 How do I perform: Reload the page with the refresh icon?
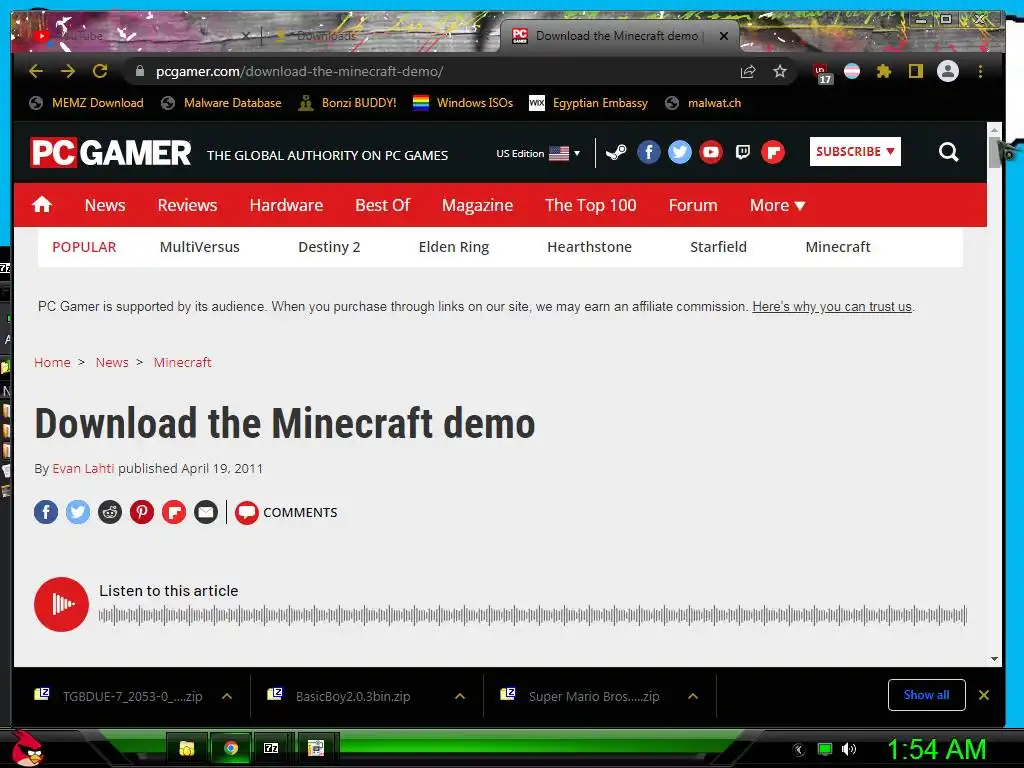(100, 71)
